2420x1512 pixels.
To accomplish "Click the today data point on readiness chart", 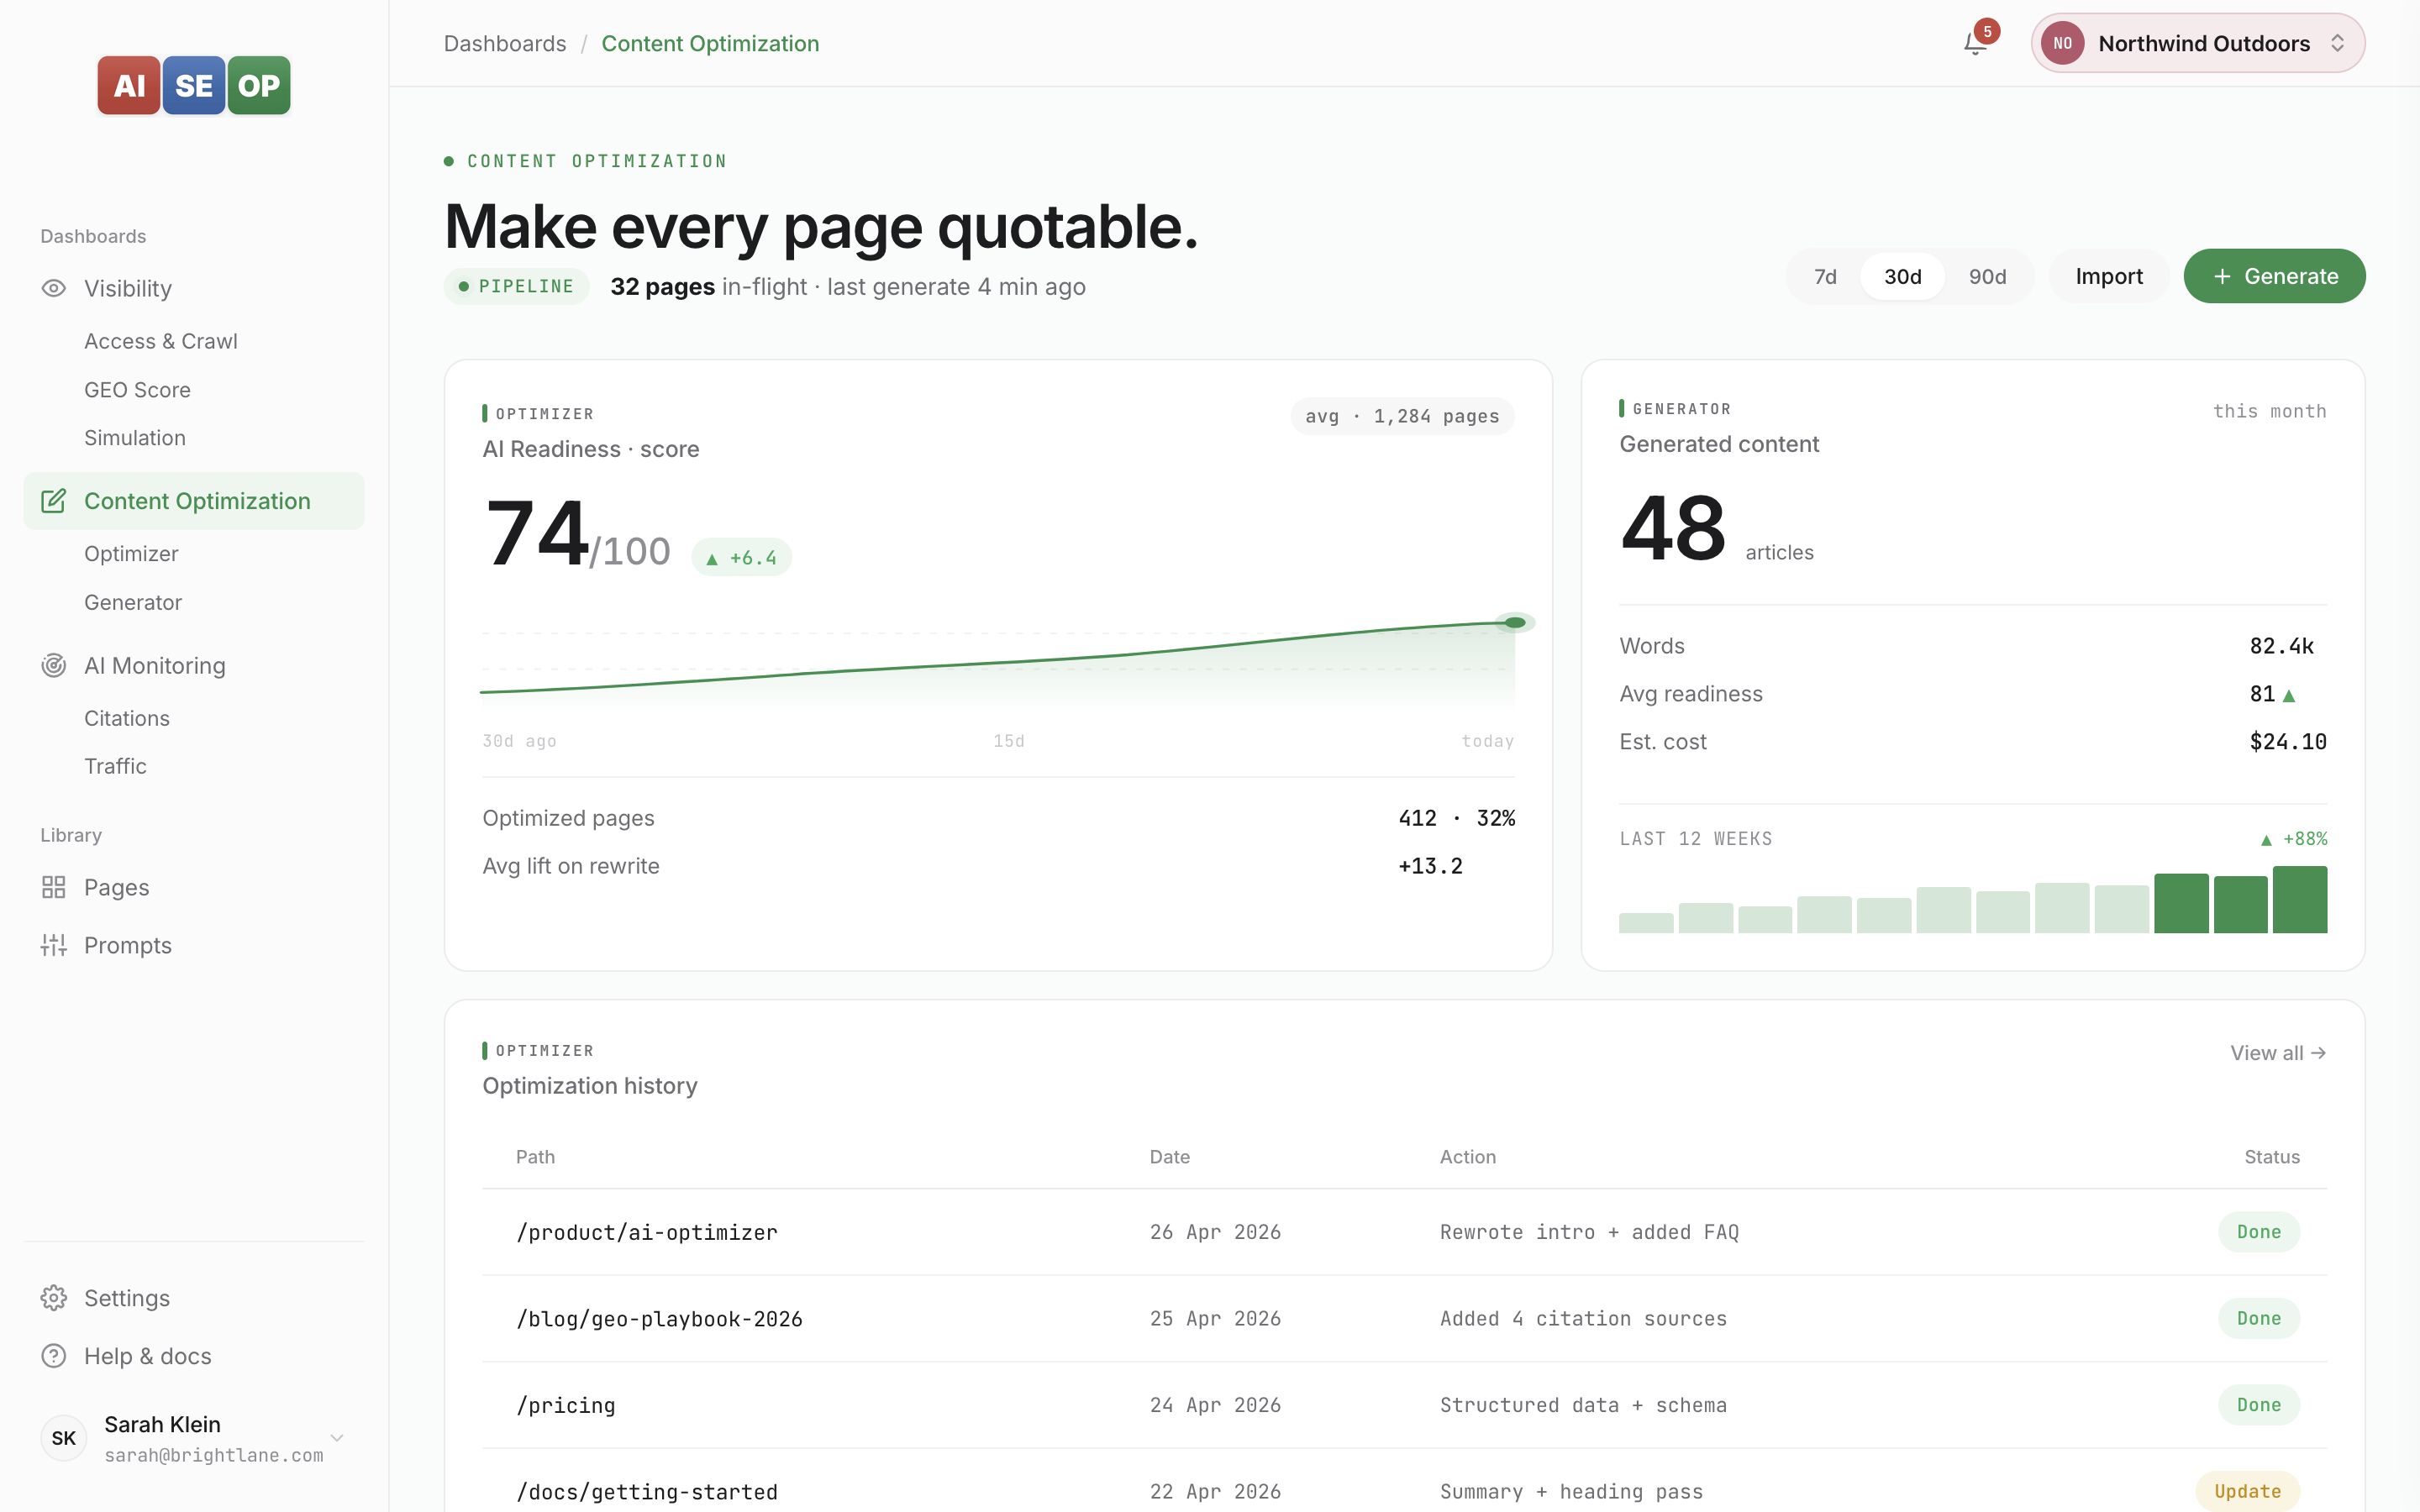I will [x=1515, y=622].
